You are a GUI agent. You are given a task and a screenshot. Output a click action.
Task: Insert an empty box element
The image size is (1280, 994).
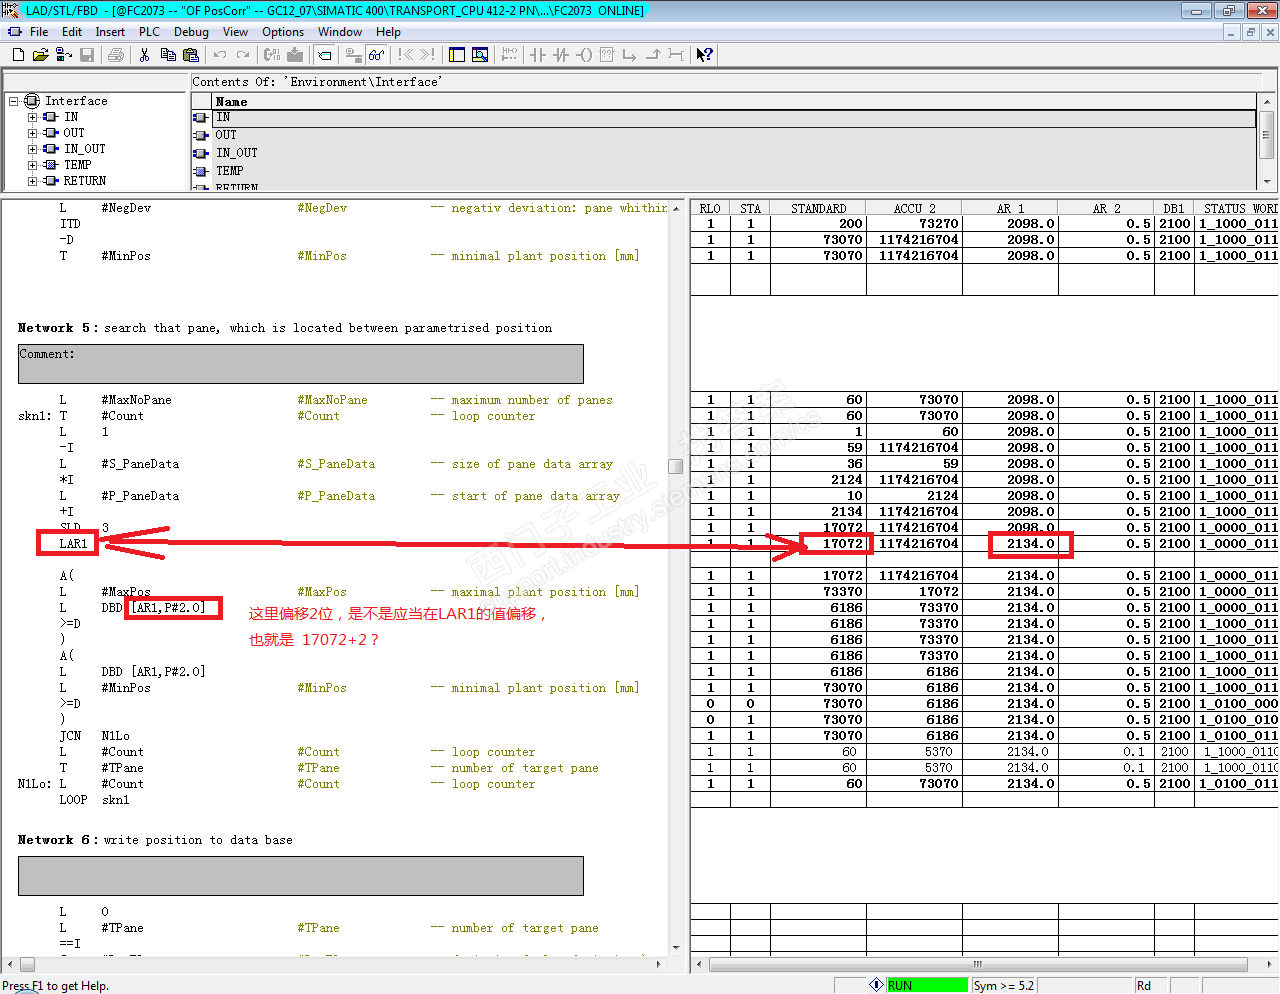click(x=606, y=55)
